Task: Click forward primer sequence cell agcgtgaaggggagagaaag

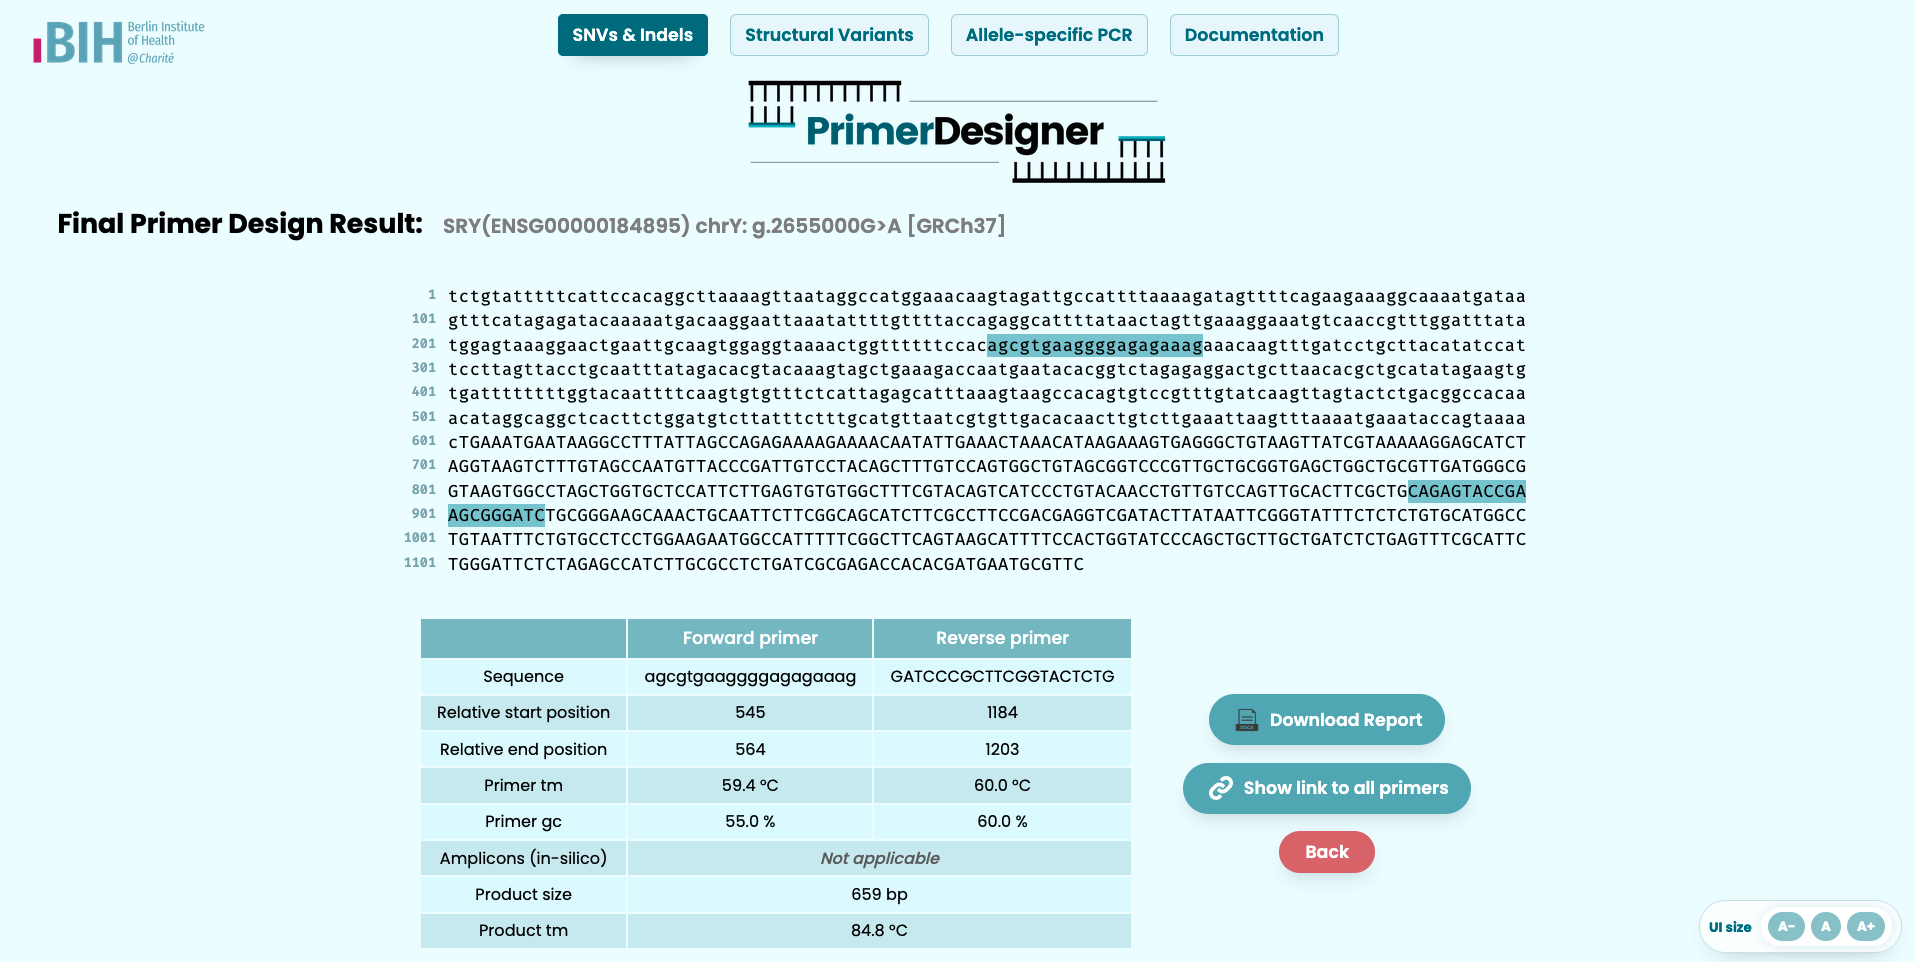Action: pos(750,676)
